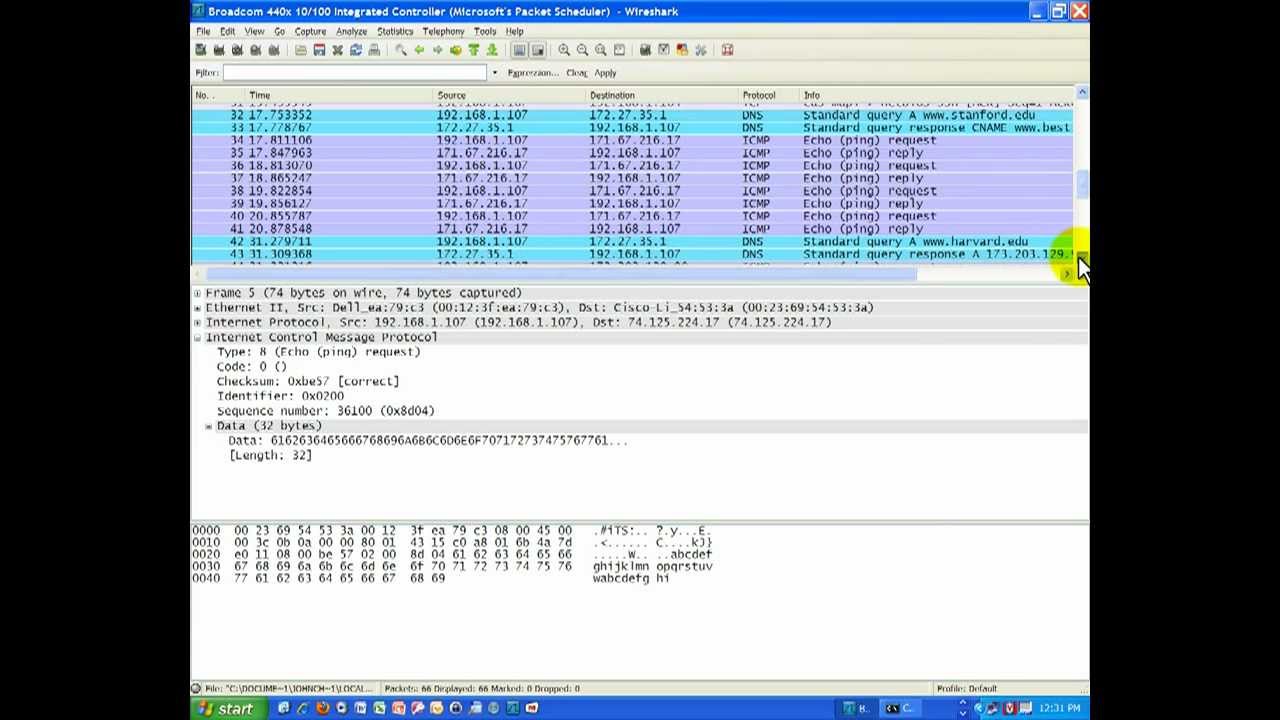The height and width of the screenshot is (720, 1280).
Task: Sort packets by Destination column header
Action: [662, 95]
